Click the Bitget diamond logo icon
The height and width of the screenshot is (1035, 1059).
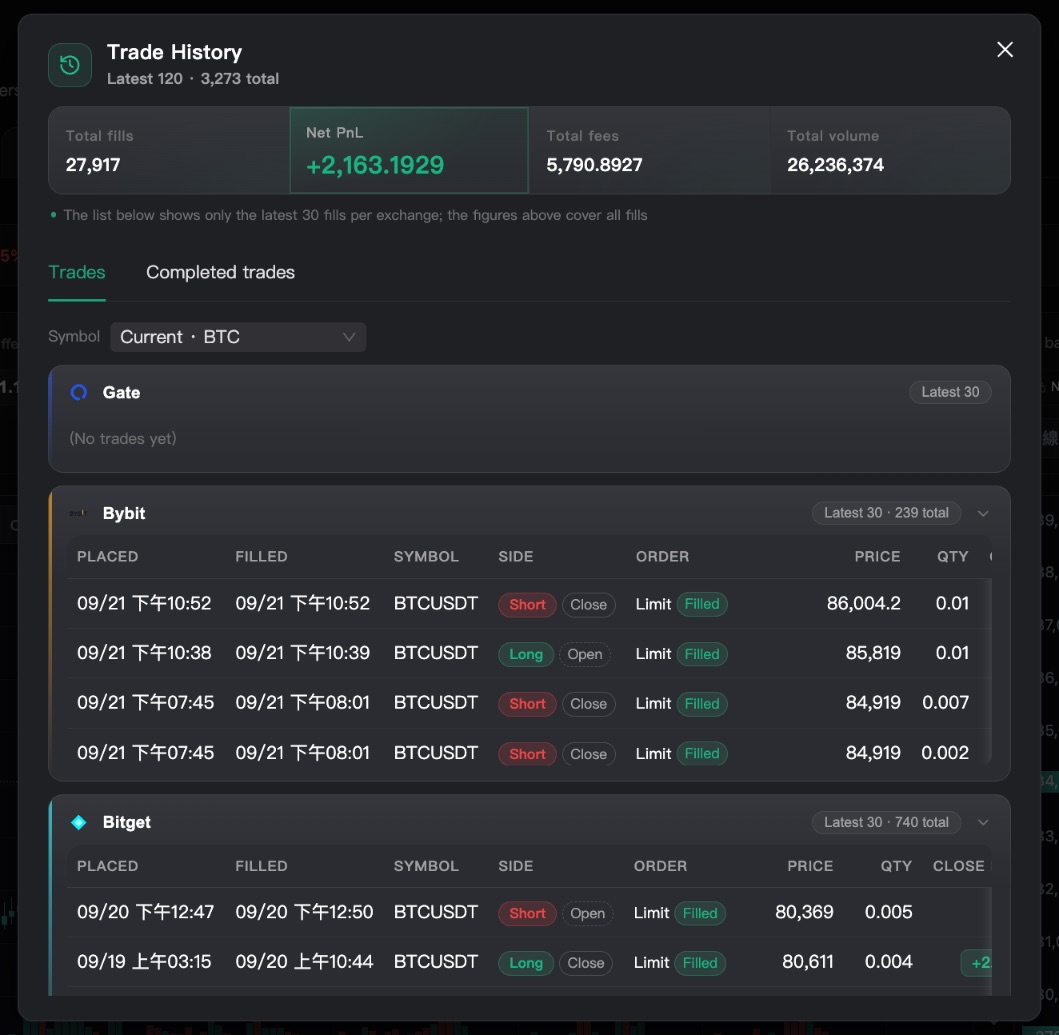click(x=79, y=822)
